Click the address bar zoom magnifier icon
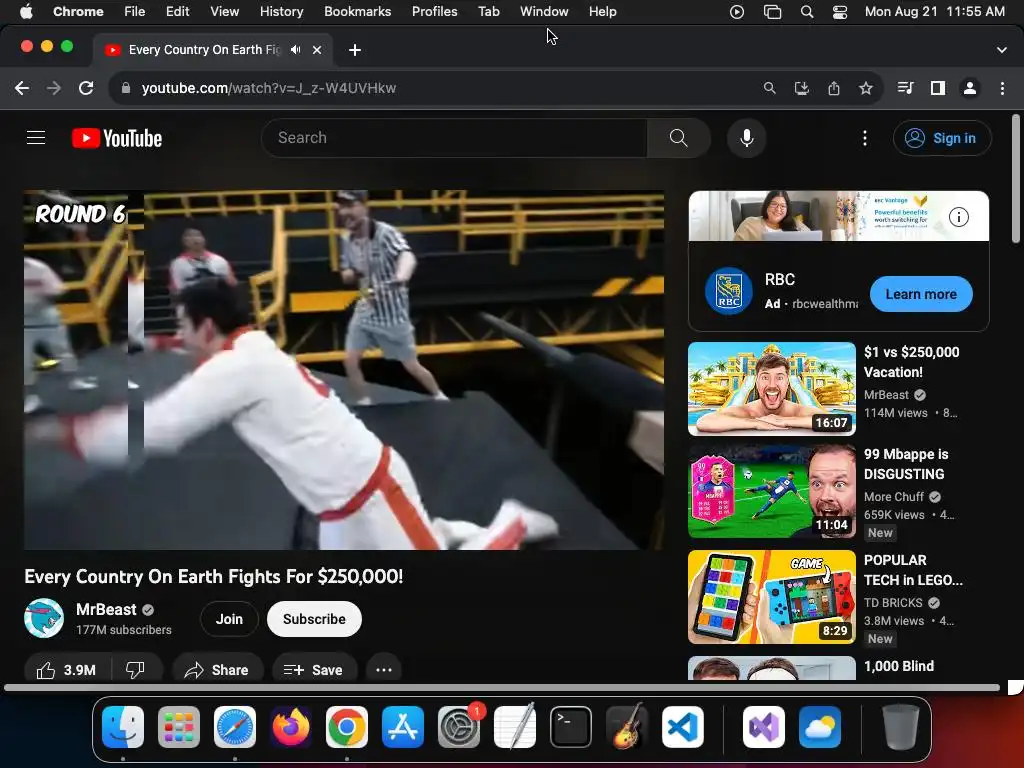1024x768 pixels. [x=769, y=88]
